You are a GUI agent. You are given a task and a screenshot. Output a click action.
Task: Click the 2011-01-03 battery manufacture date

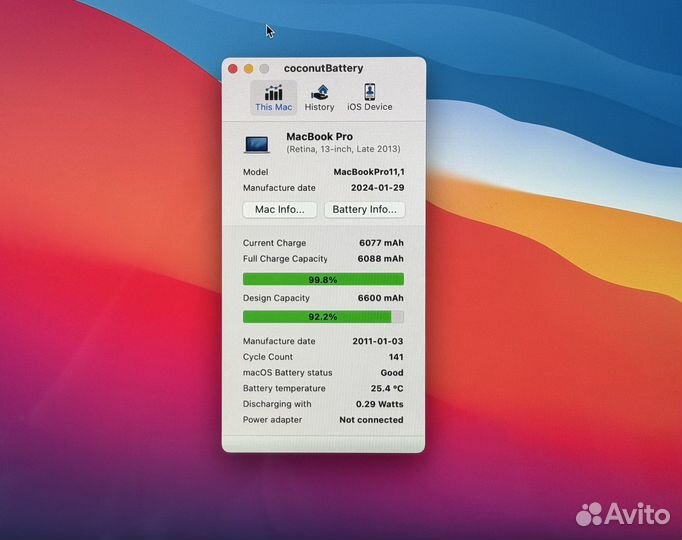[378, 341]
